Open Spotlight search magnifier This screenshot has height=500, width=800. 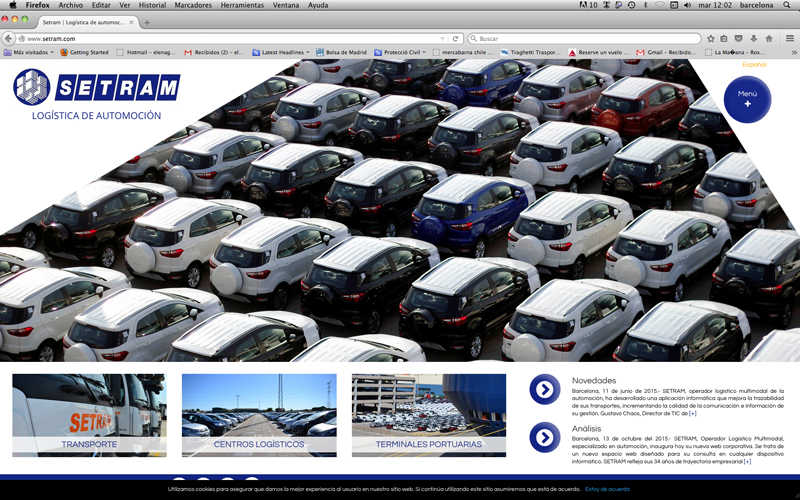pos(787,5)
